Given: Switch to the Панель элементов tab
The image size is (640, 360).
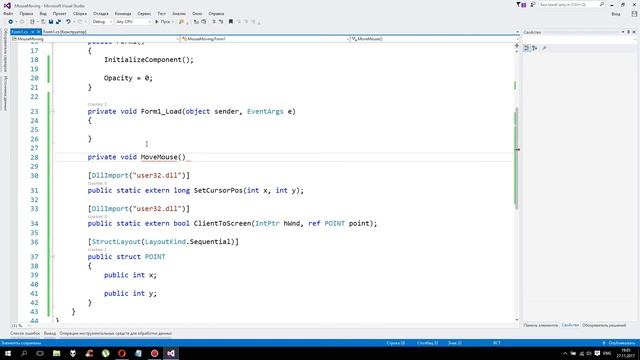Looking at the screenshot, I should pos(540,325).
